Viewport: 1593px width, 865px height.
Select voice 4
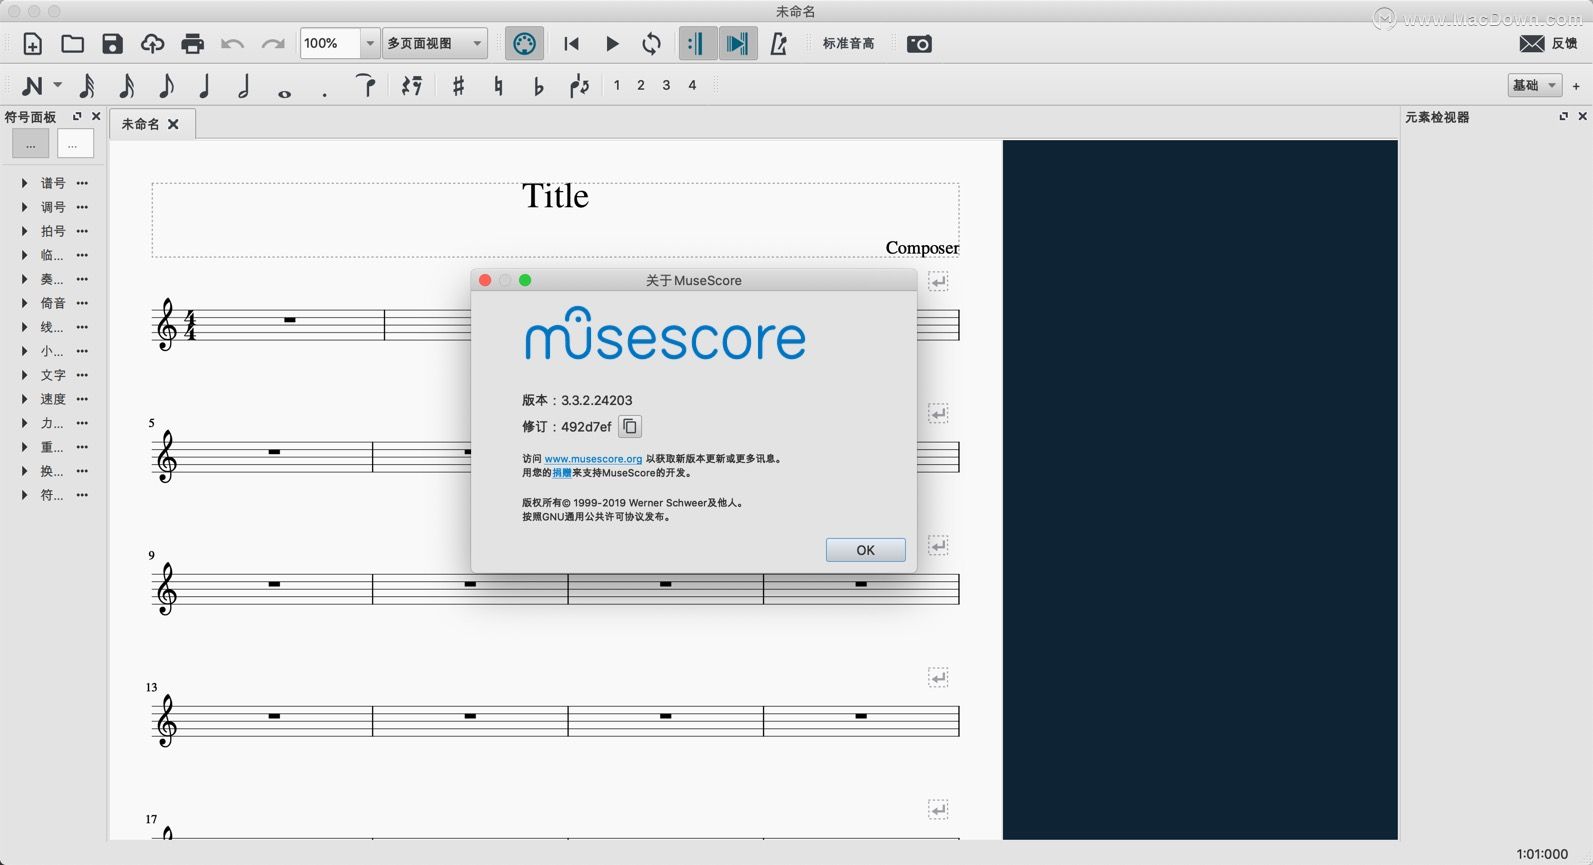(692, 86)
